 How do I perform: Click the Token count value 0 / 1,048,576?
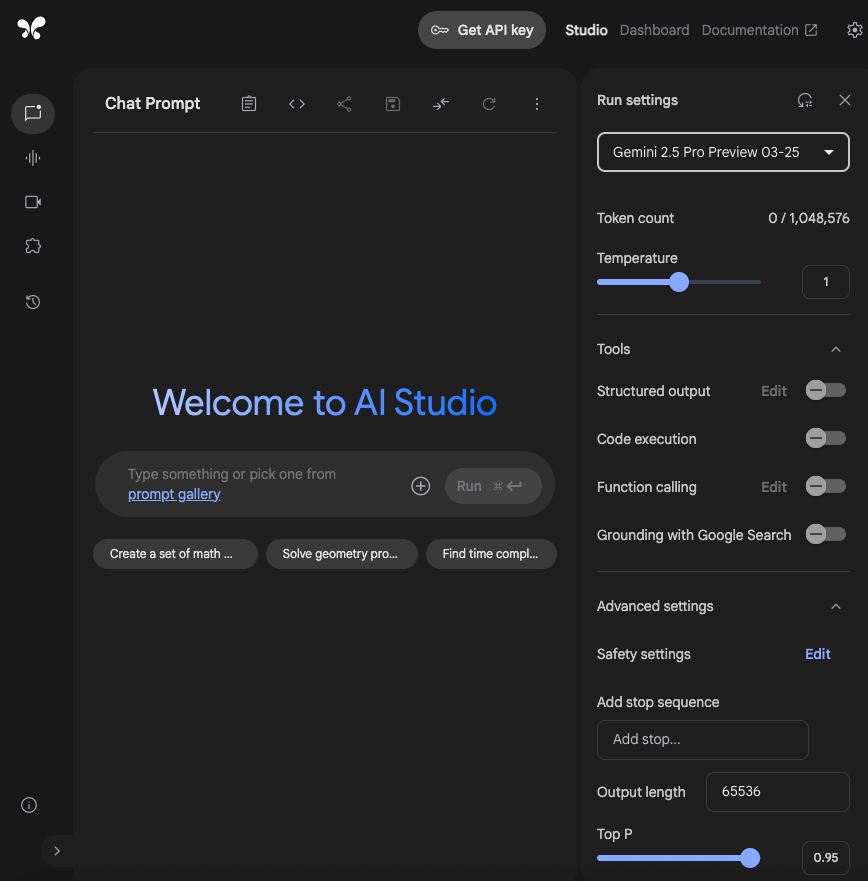point(808,218)
